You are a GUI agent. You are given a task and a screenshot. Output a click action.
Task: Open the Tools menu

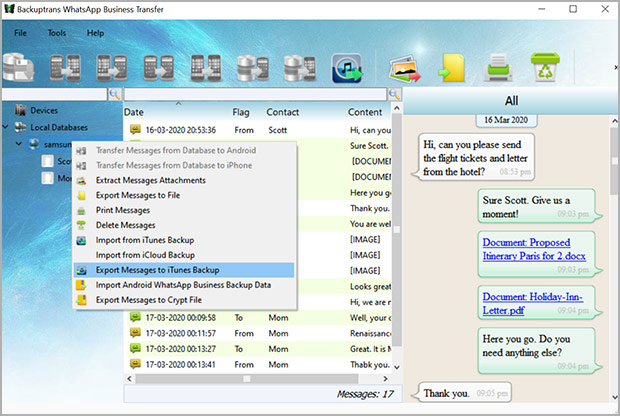tap(56, 33)
